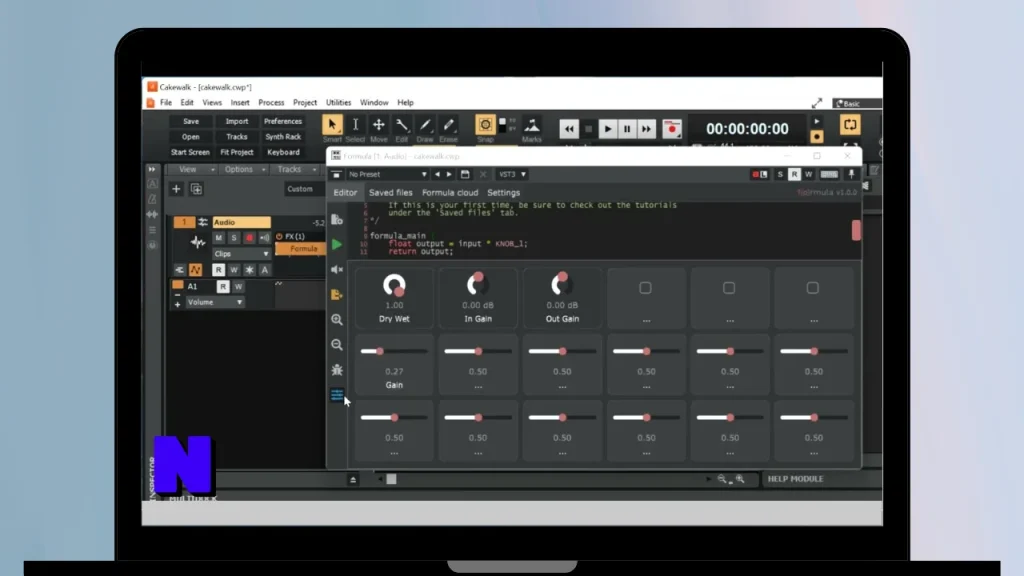Click the file clock icon in Formula sidebar

(x=336, y=219)
